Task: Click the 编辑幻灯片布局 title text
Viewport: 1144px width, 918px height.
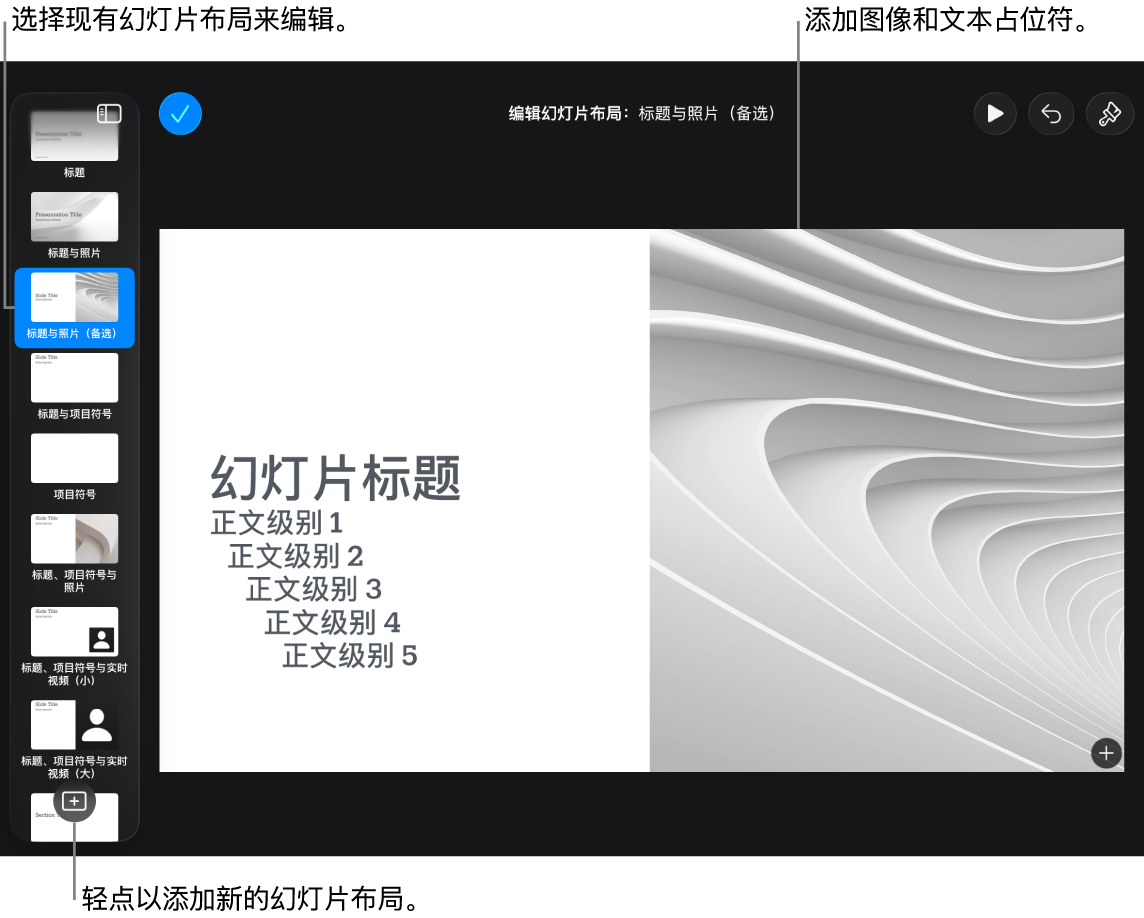Action: tap(564, 114)
